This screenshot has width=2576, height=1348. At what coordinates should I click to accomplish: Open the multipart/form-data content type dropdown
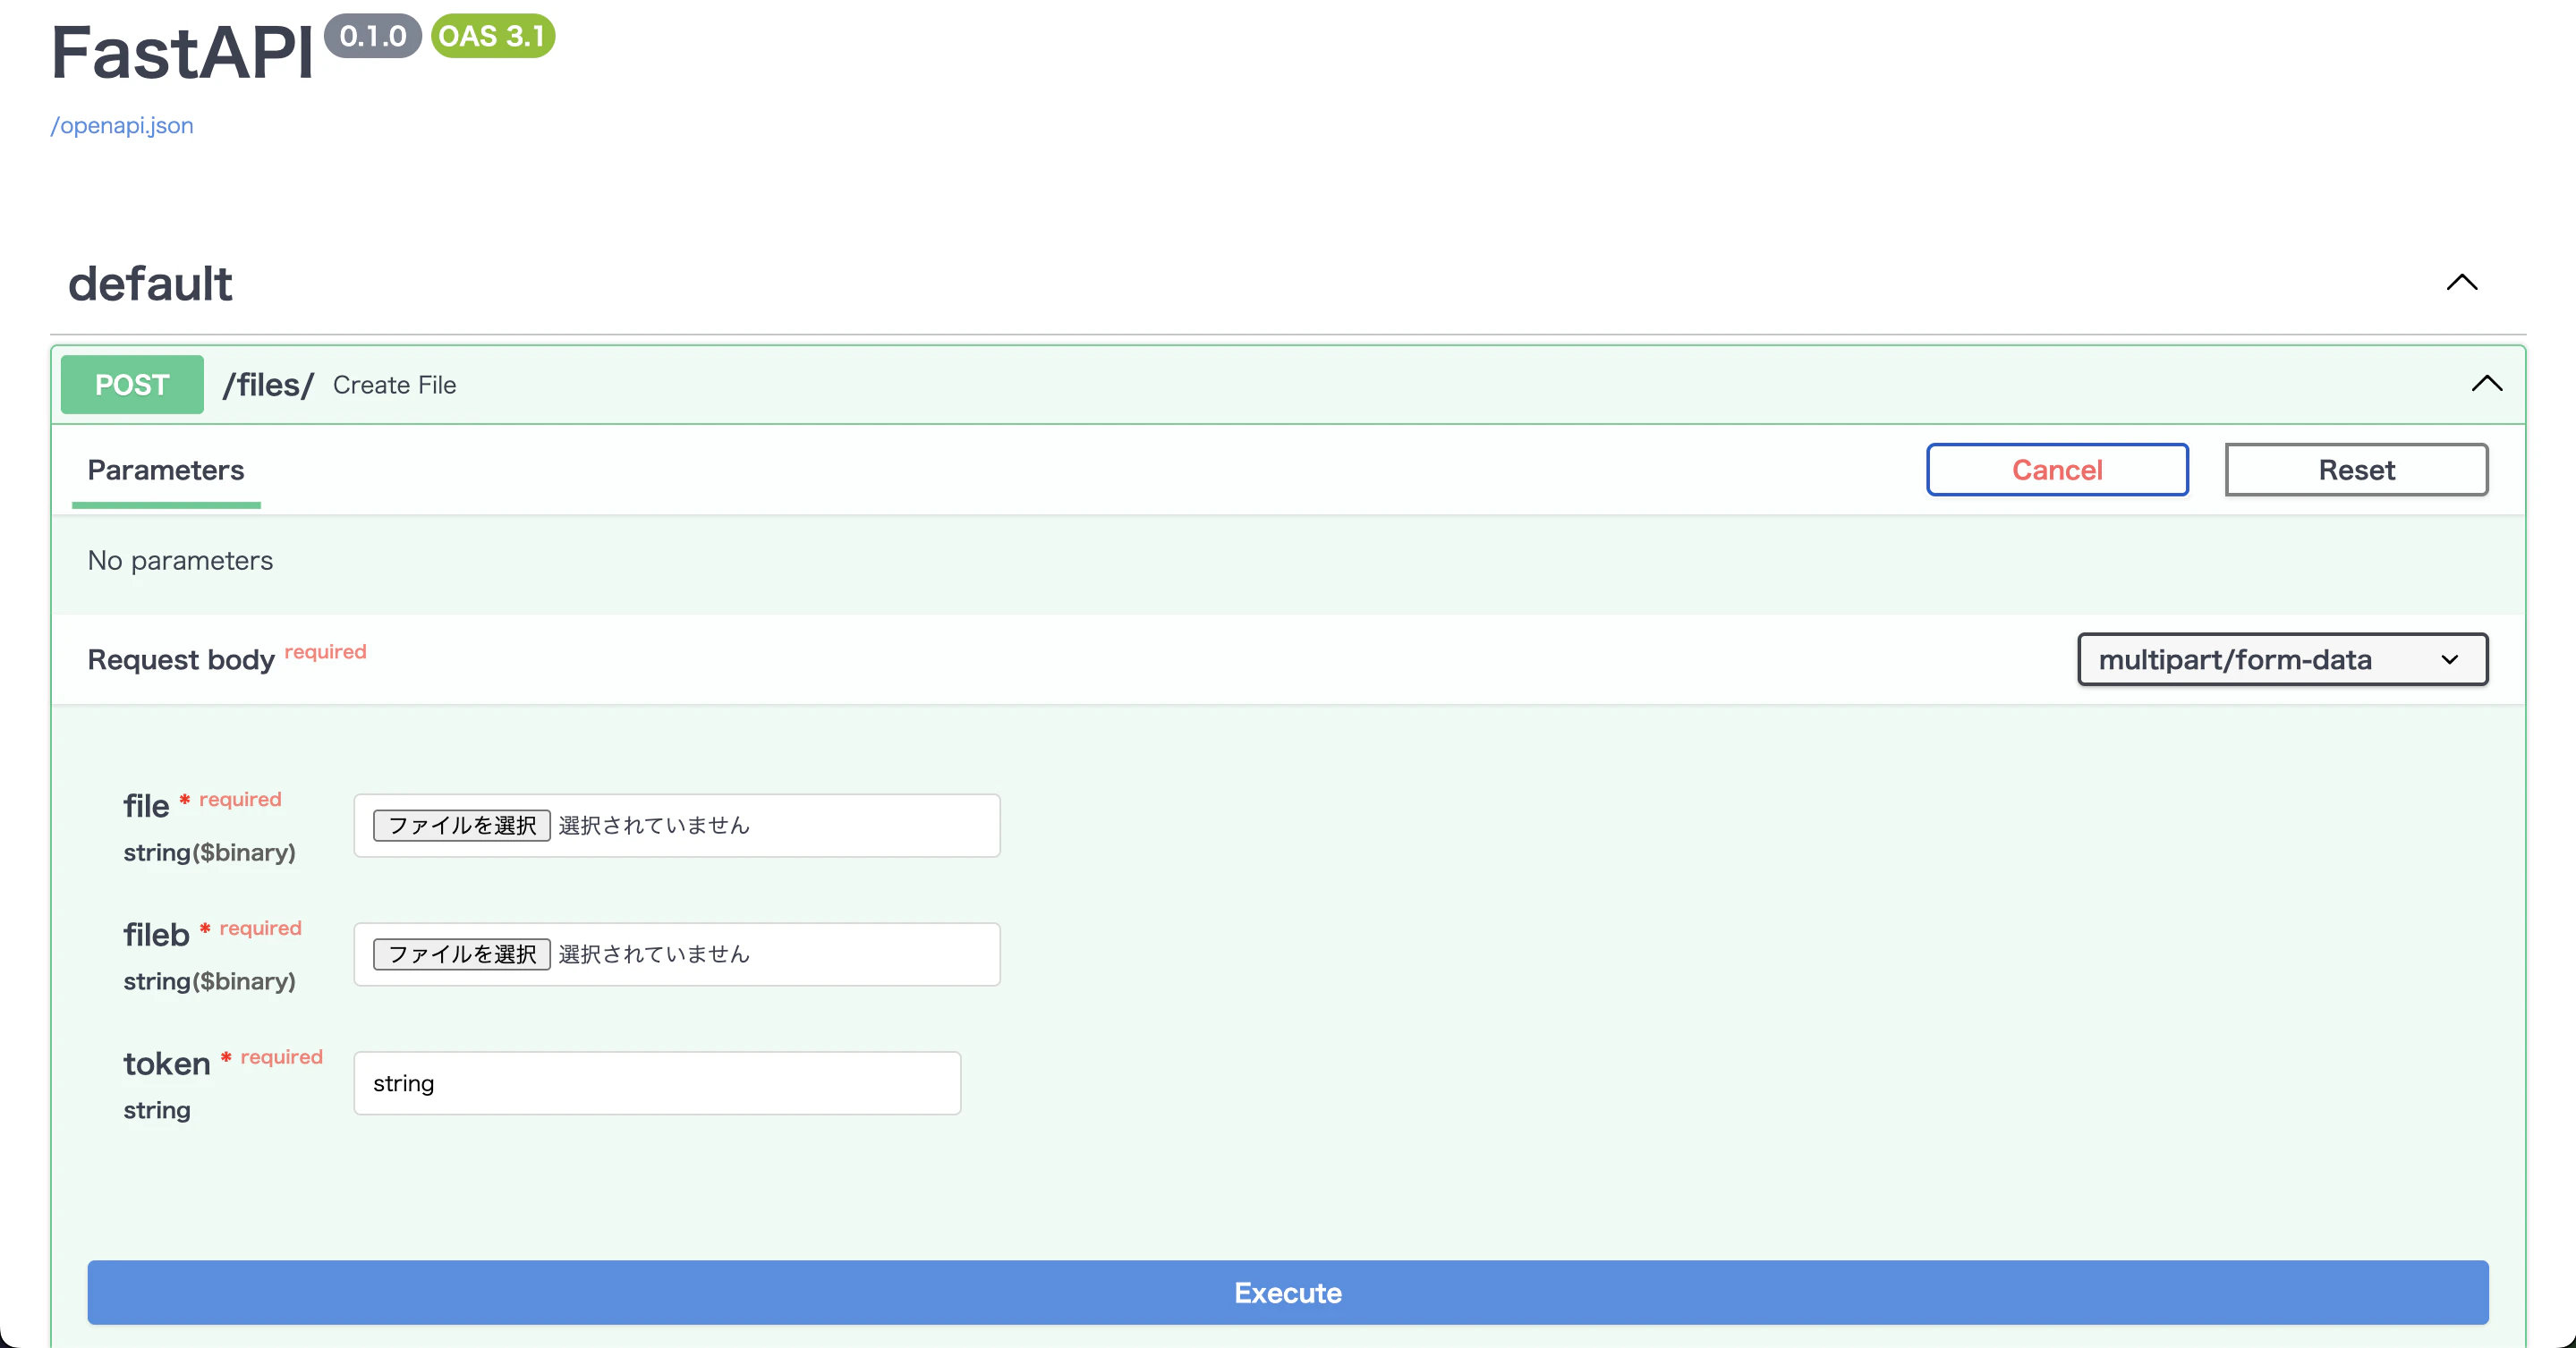click(x=2282, y=660)
